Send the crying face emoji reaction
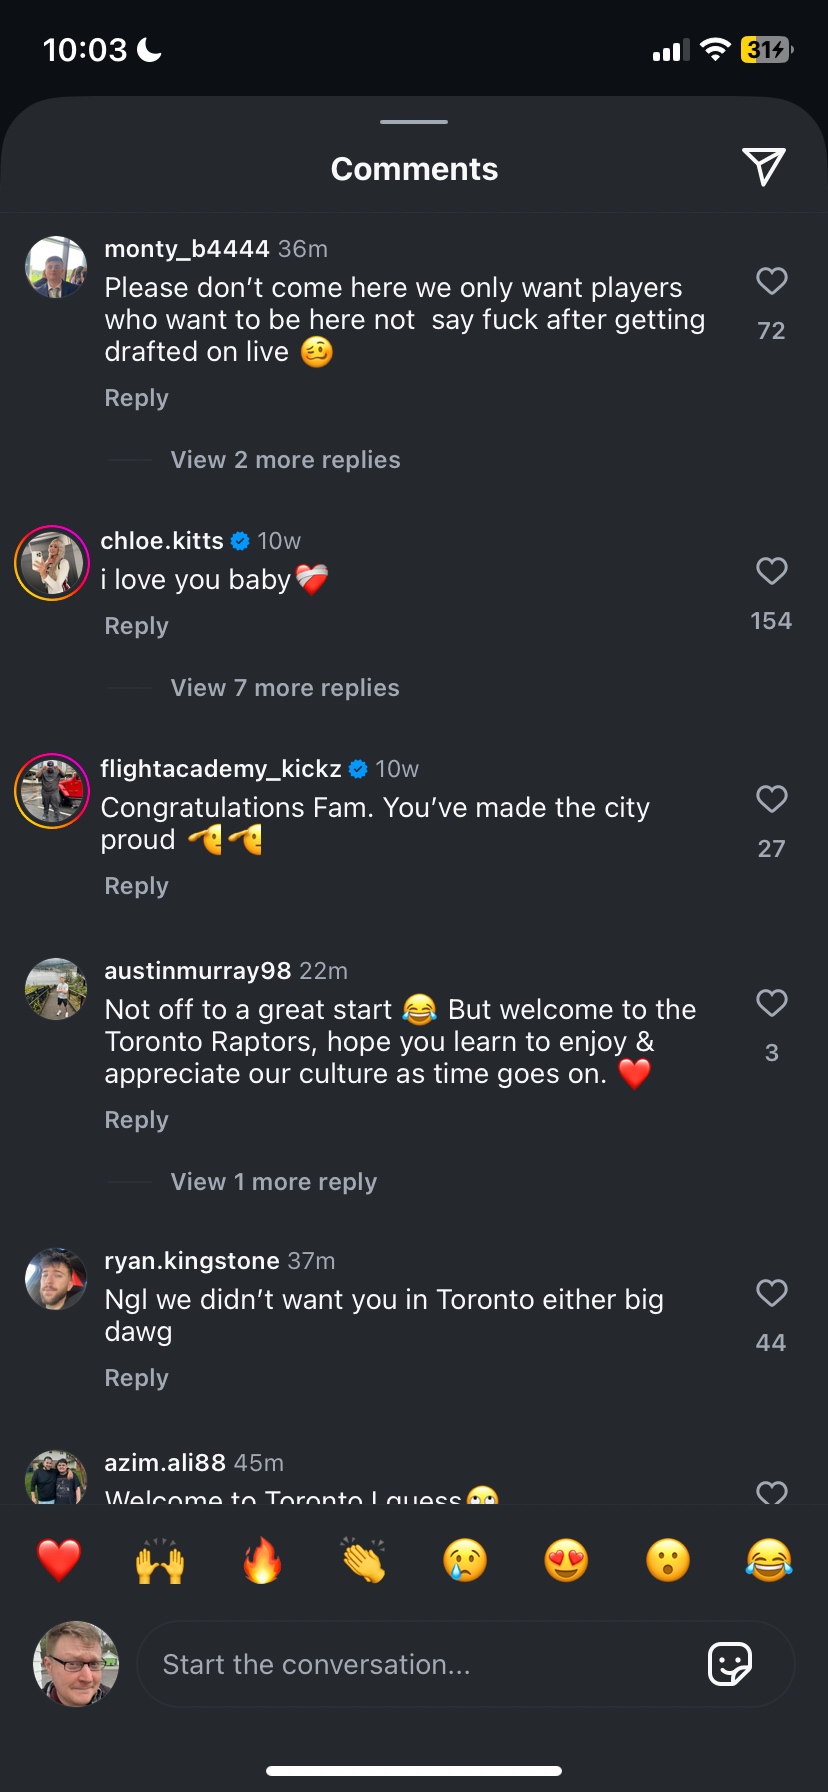The height and width of the screenshot is (1792, 828). (x=465, y=1560)
